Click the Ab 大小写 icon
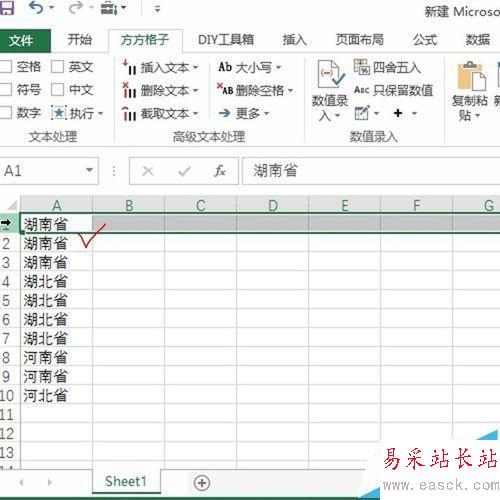500x500 pixels. tap(225, 67)
